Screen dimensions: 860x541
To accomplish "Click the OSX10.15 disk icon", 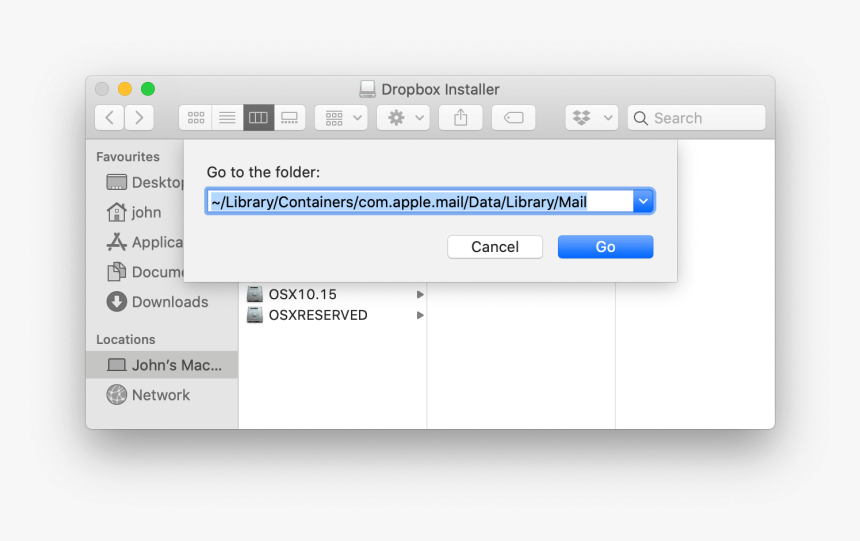I will coord(254,294).
